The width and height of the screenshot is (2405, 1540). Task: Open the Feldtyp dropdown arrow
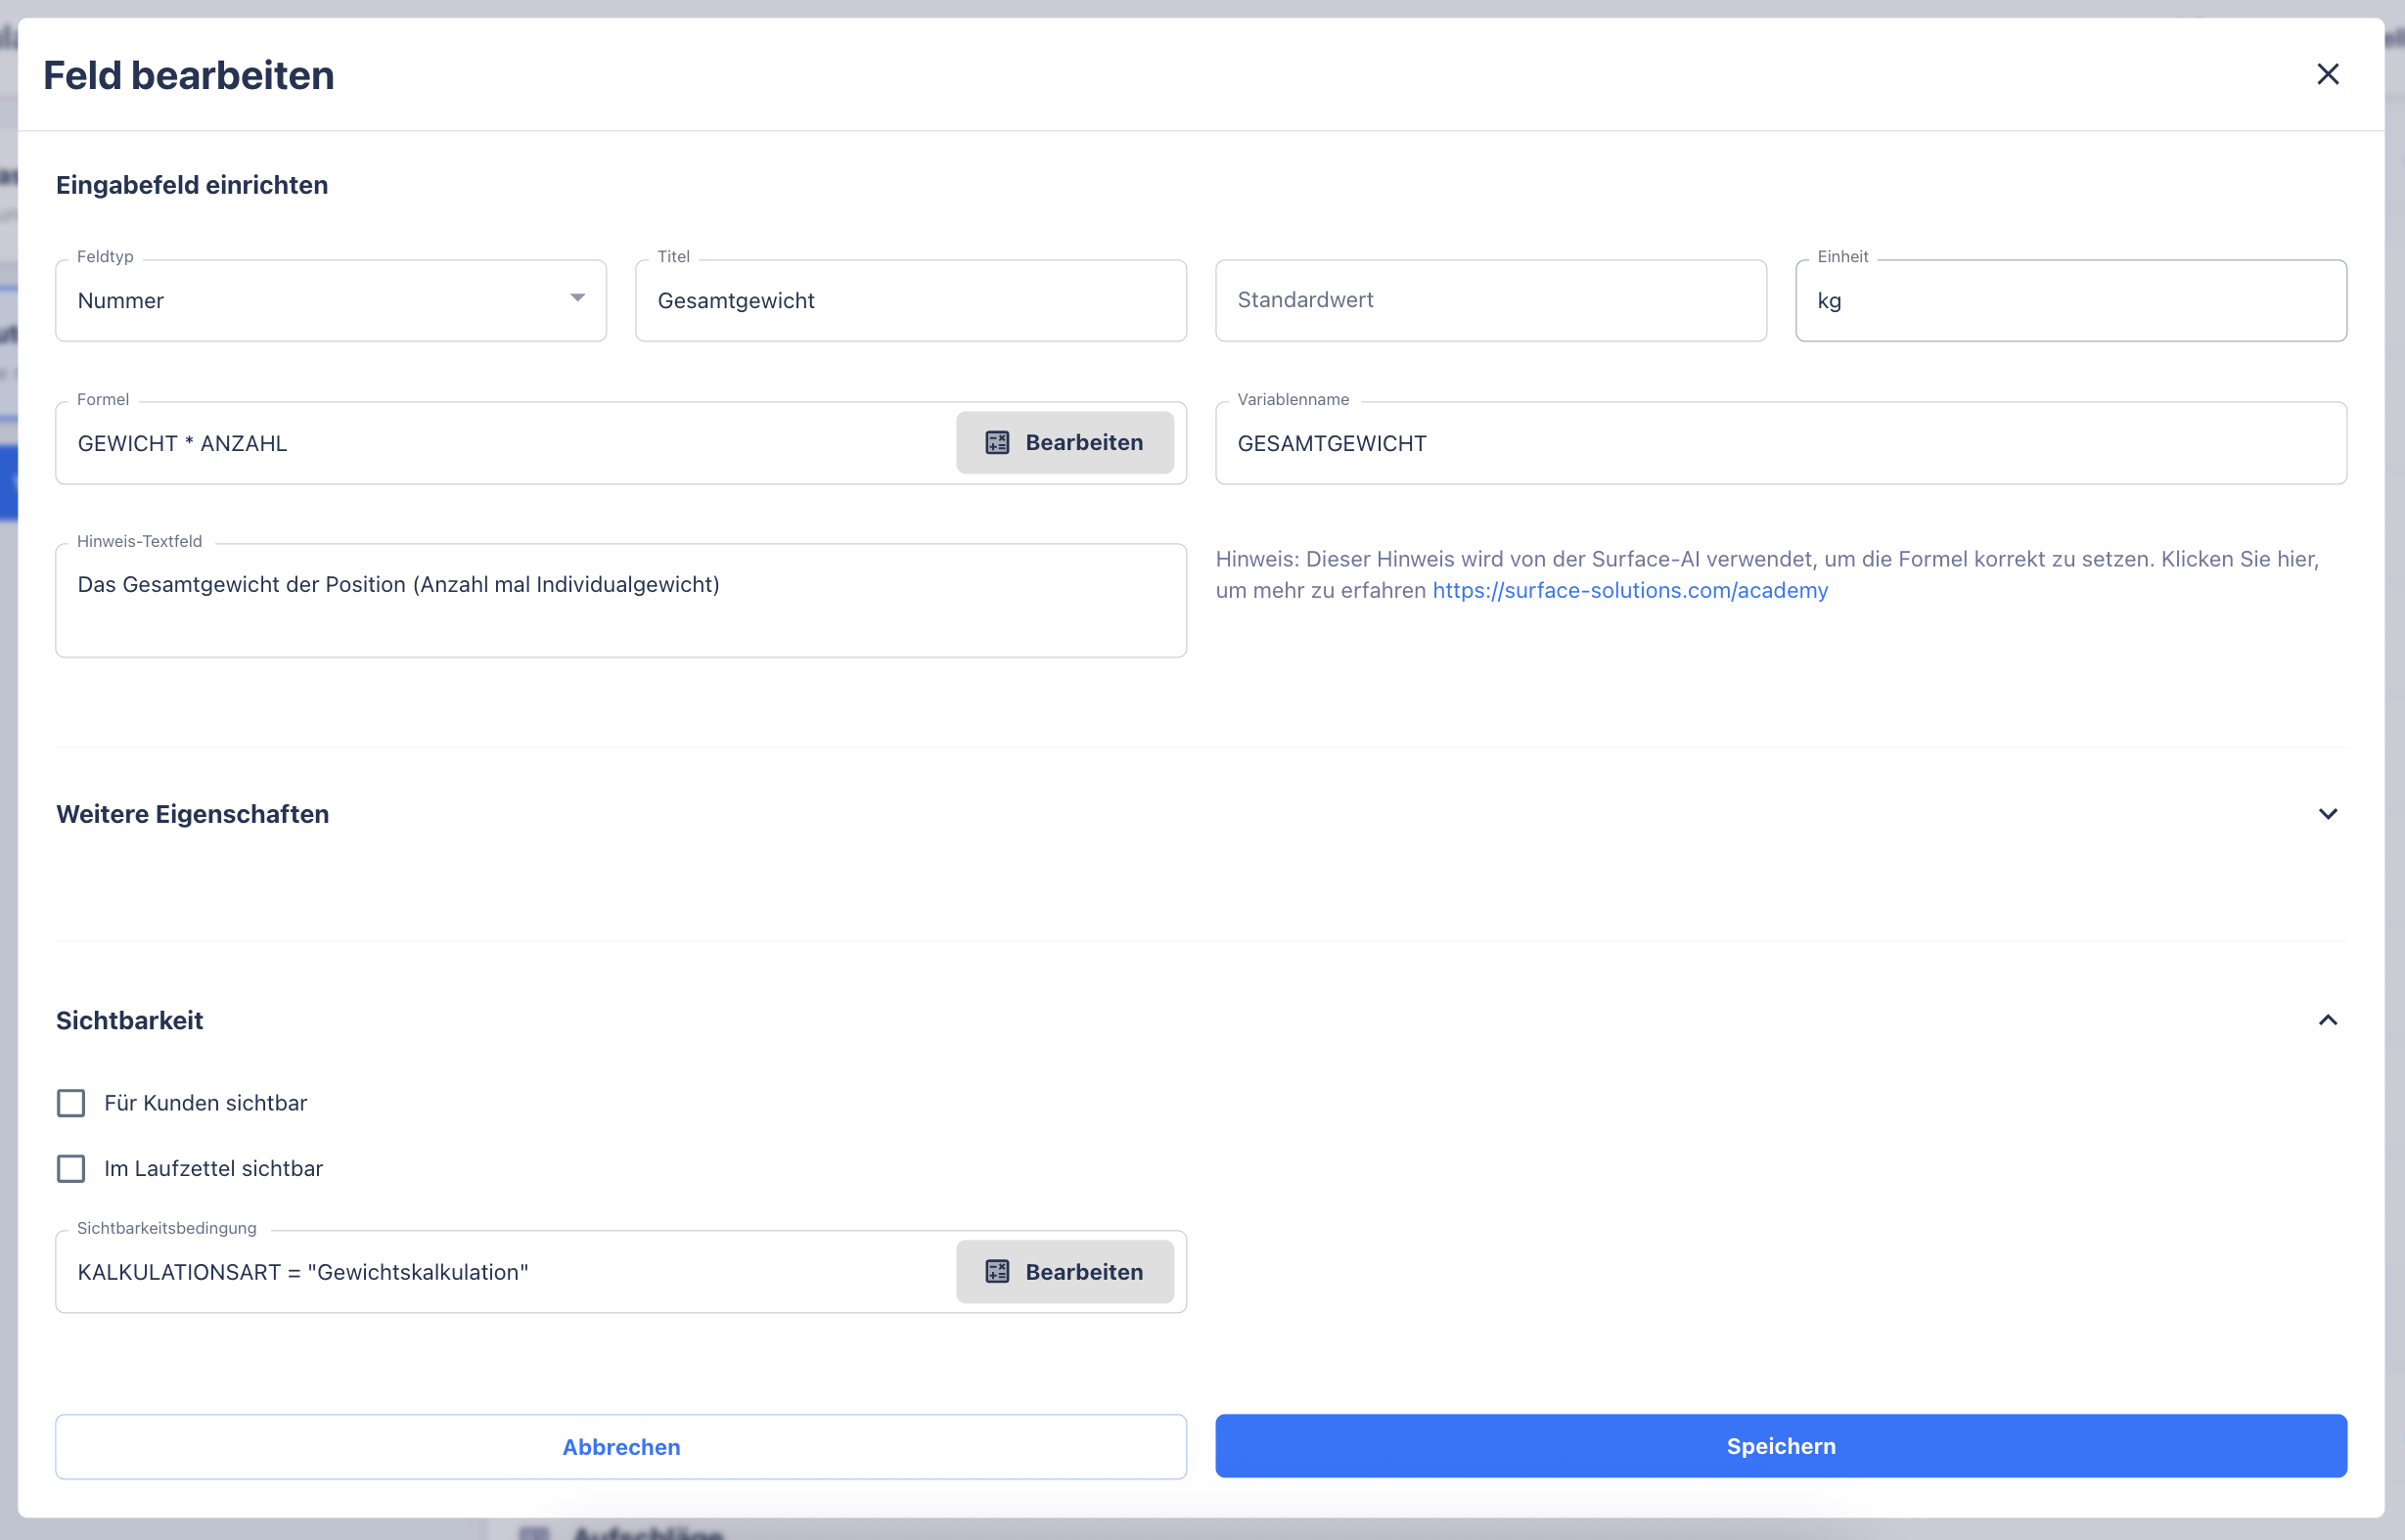[x=577, y=299]
